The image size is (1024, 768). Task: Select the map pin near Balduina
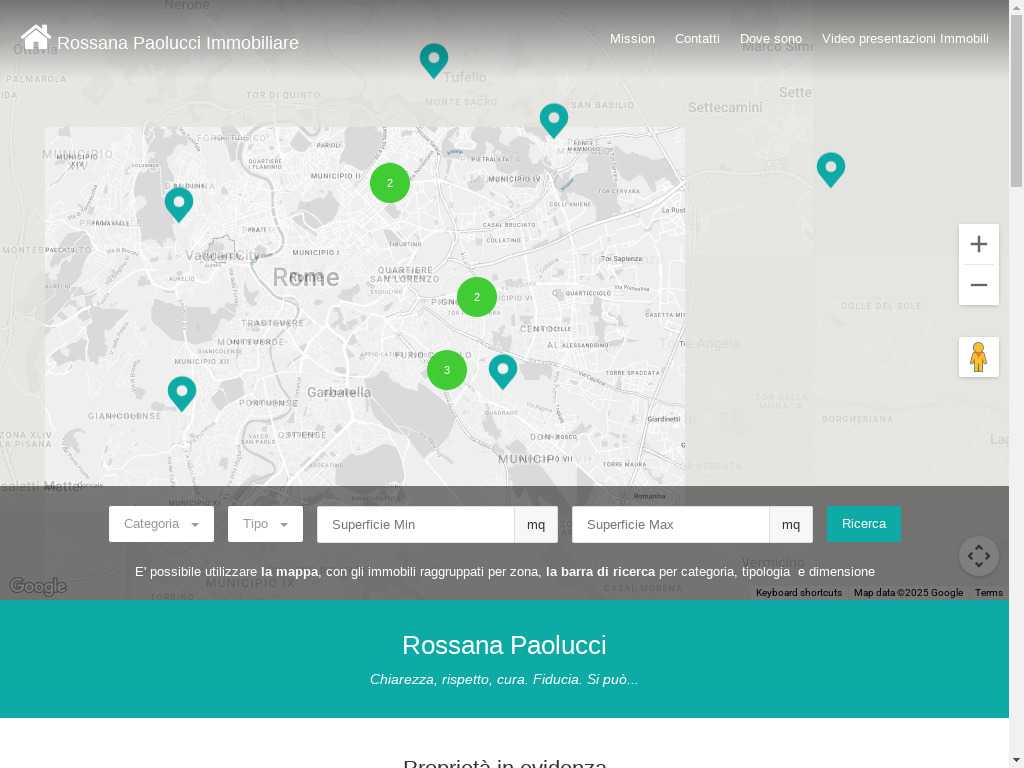click(x=179, y=205)
